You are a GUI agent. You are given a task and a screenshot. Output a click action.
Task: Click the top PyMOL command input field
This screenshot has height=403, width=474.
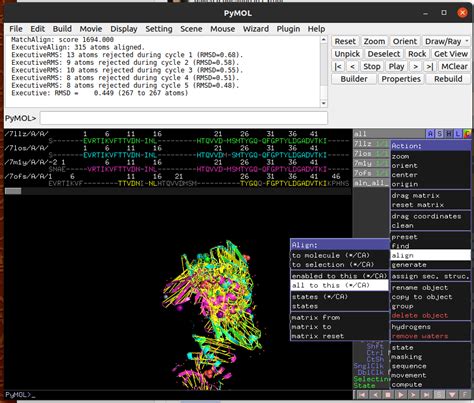coord(184,118)
